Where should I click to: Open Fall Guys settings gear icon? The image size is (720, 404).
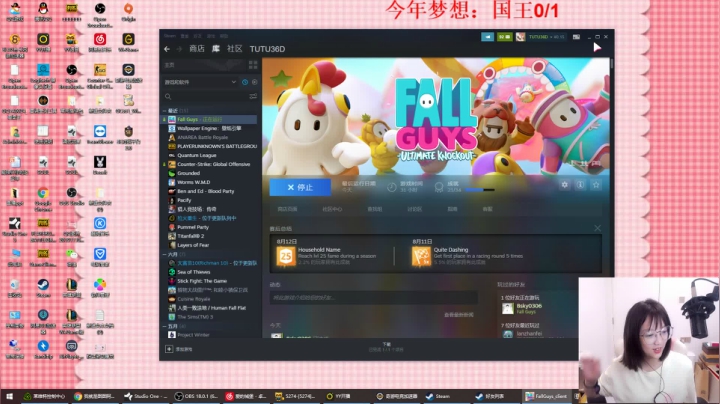pyautogui.click(x=564, y=185)
